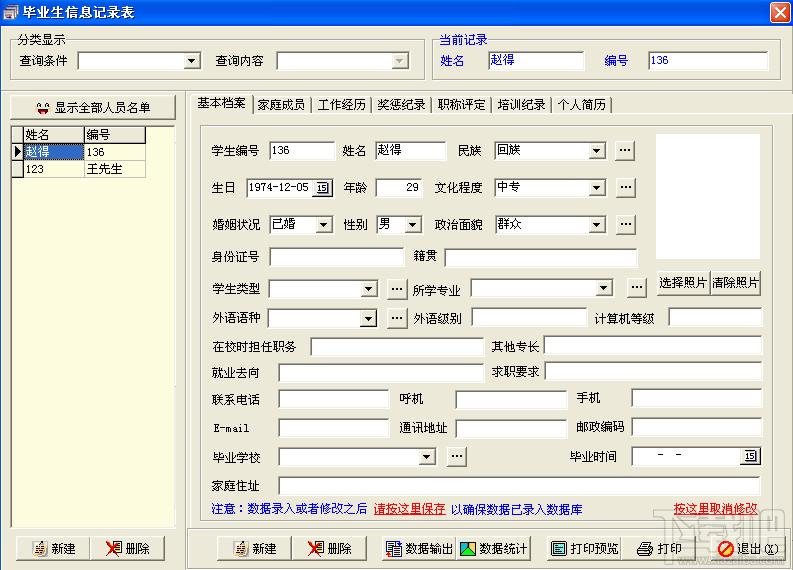The height and width of the screenshot is (570, 793).
Task: Switch to the 家庭成员 tab
Action: pyautogui.click(x=281, y=104)
